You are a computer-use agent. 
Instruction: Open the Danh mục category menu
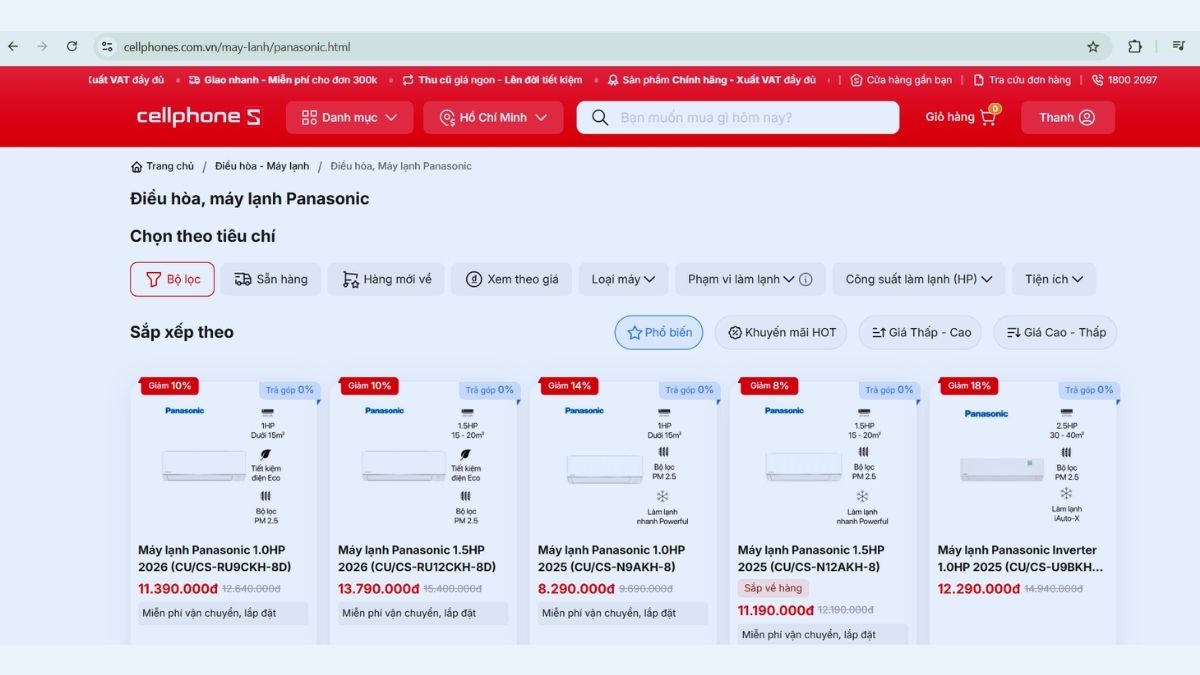pyautogui.click(x=350, y=117)
